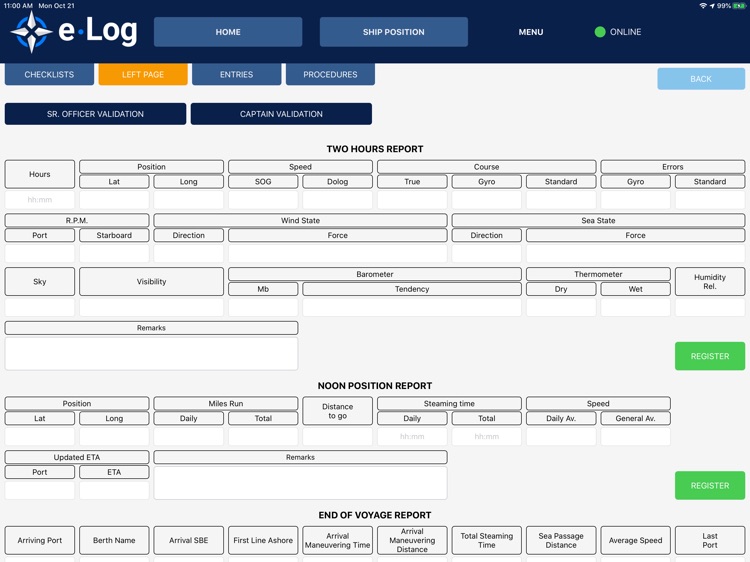
Task: Go BACK to previous screen
Action: 701,79
